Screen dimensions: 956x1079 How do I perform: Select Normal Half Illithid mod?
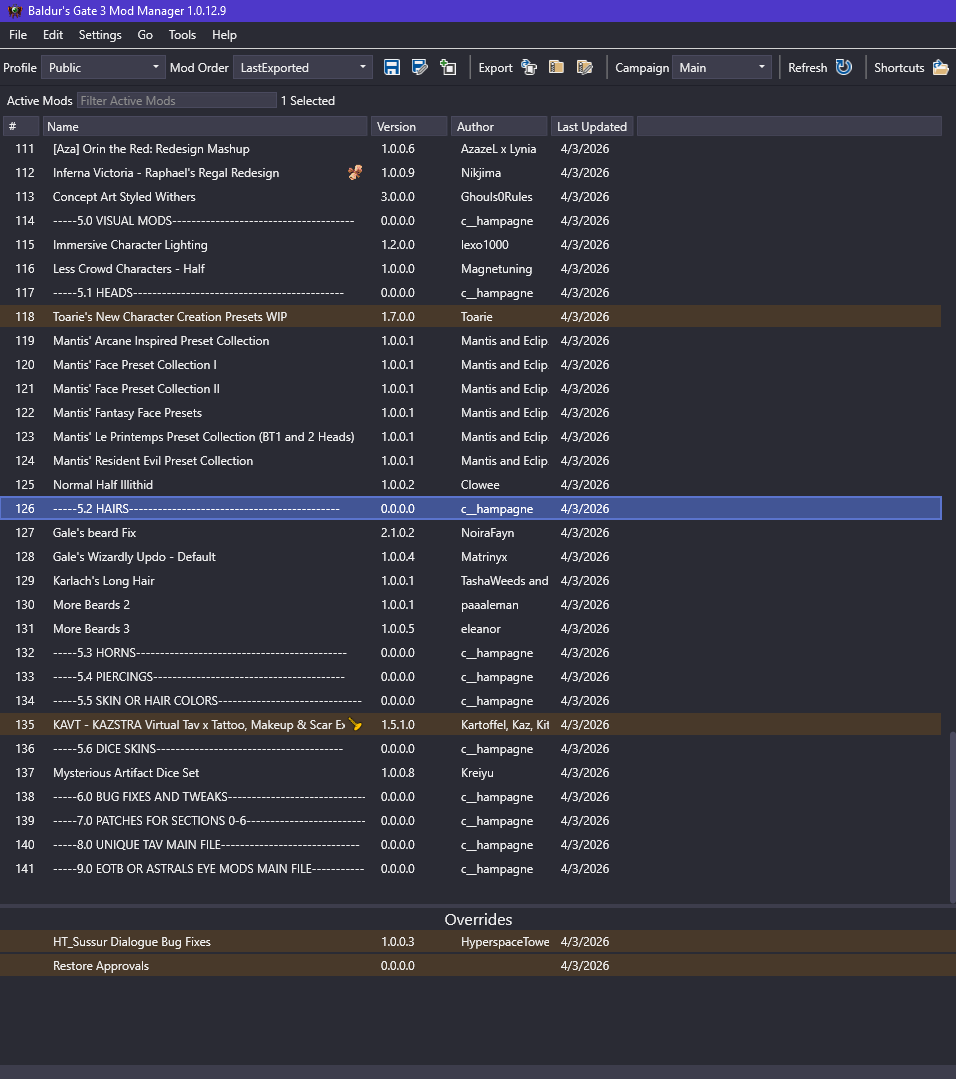tap(471, 484)
